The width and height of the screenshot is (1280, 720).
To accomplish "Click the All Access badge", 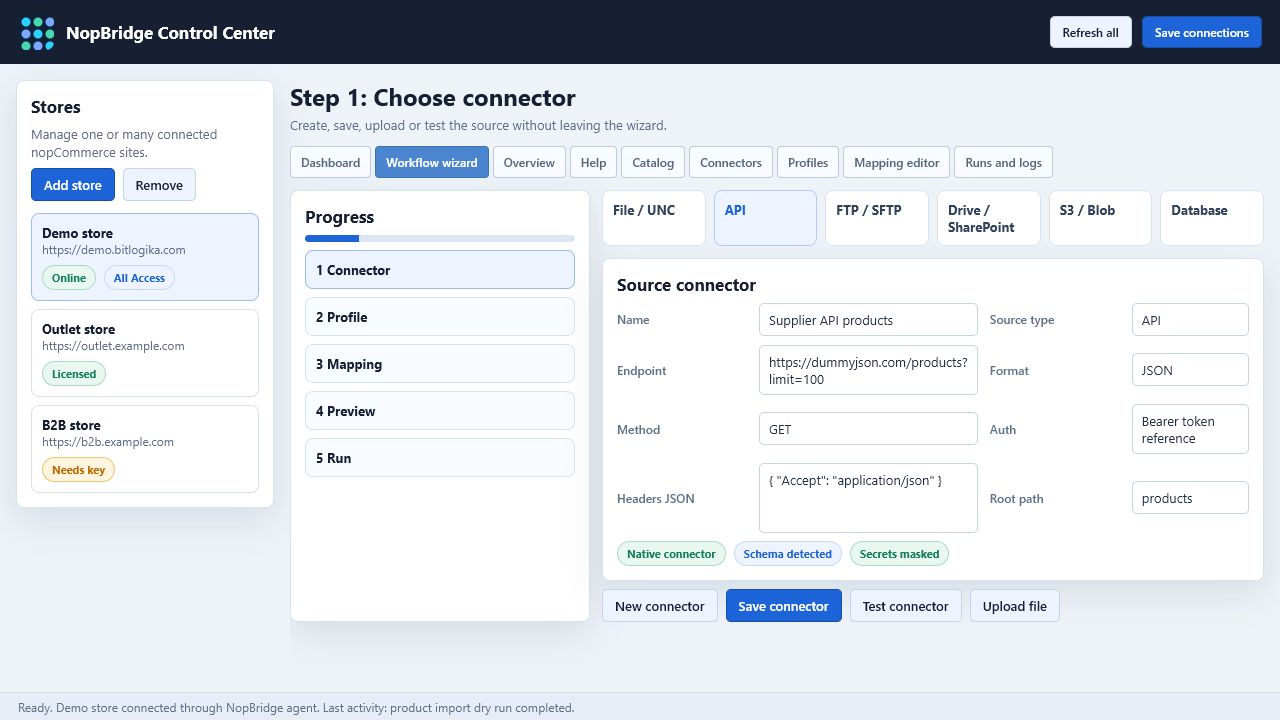I will (x=139, y=278).
